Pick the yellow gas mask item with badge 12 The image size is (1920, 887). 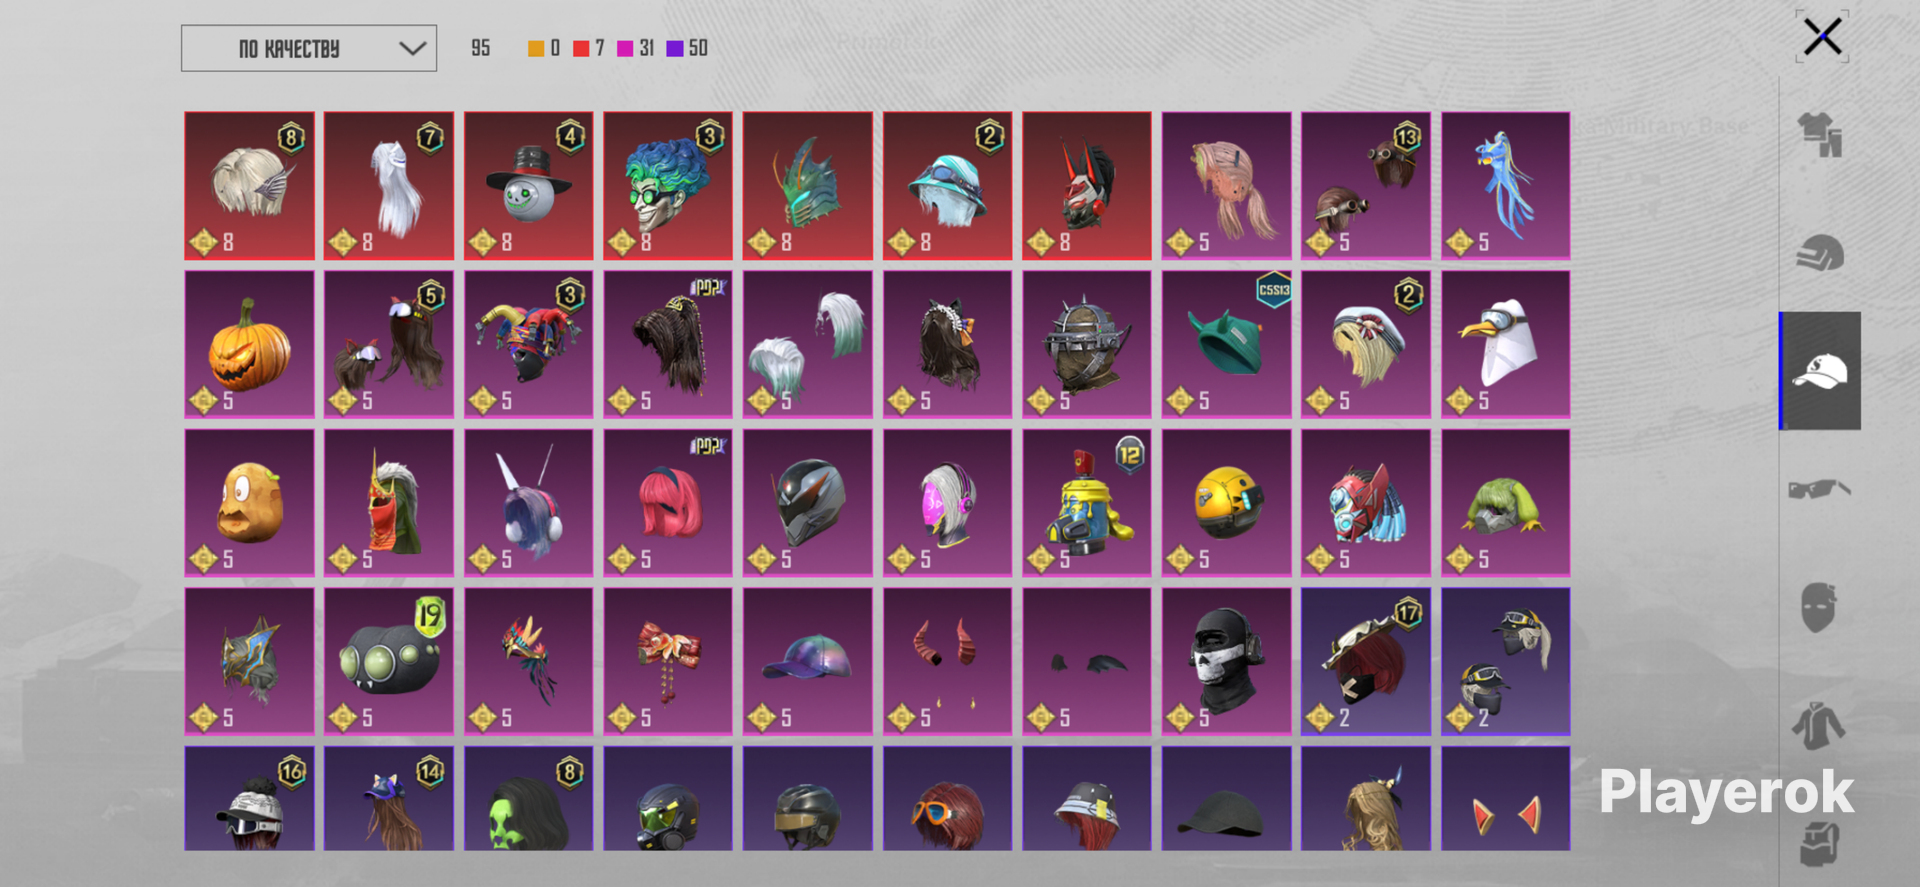pos(1087,503)
